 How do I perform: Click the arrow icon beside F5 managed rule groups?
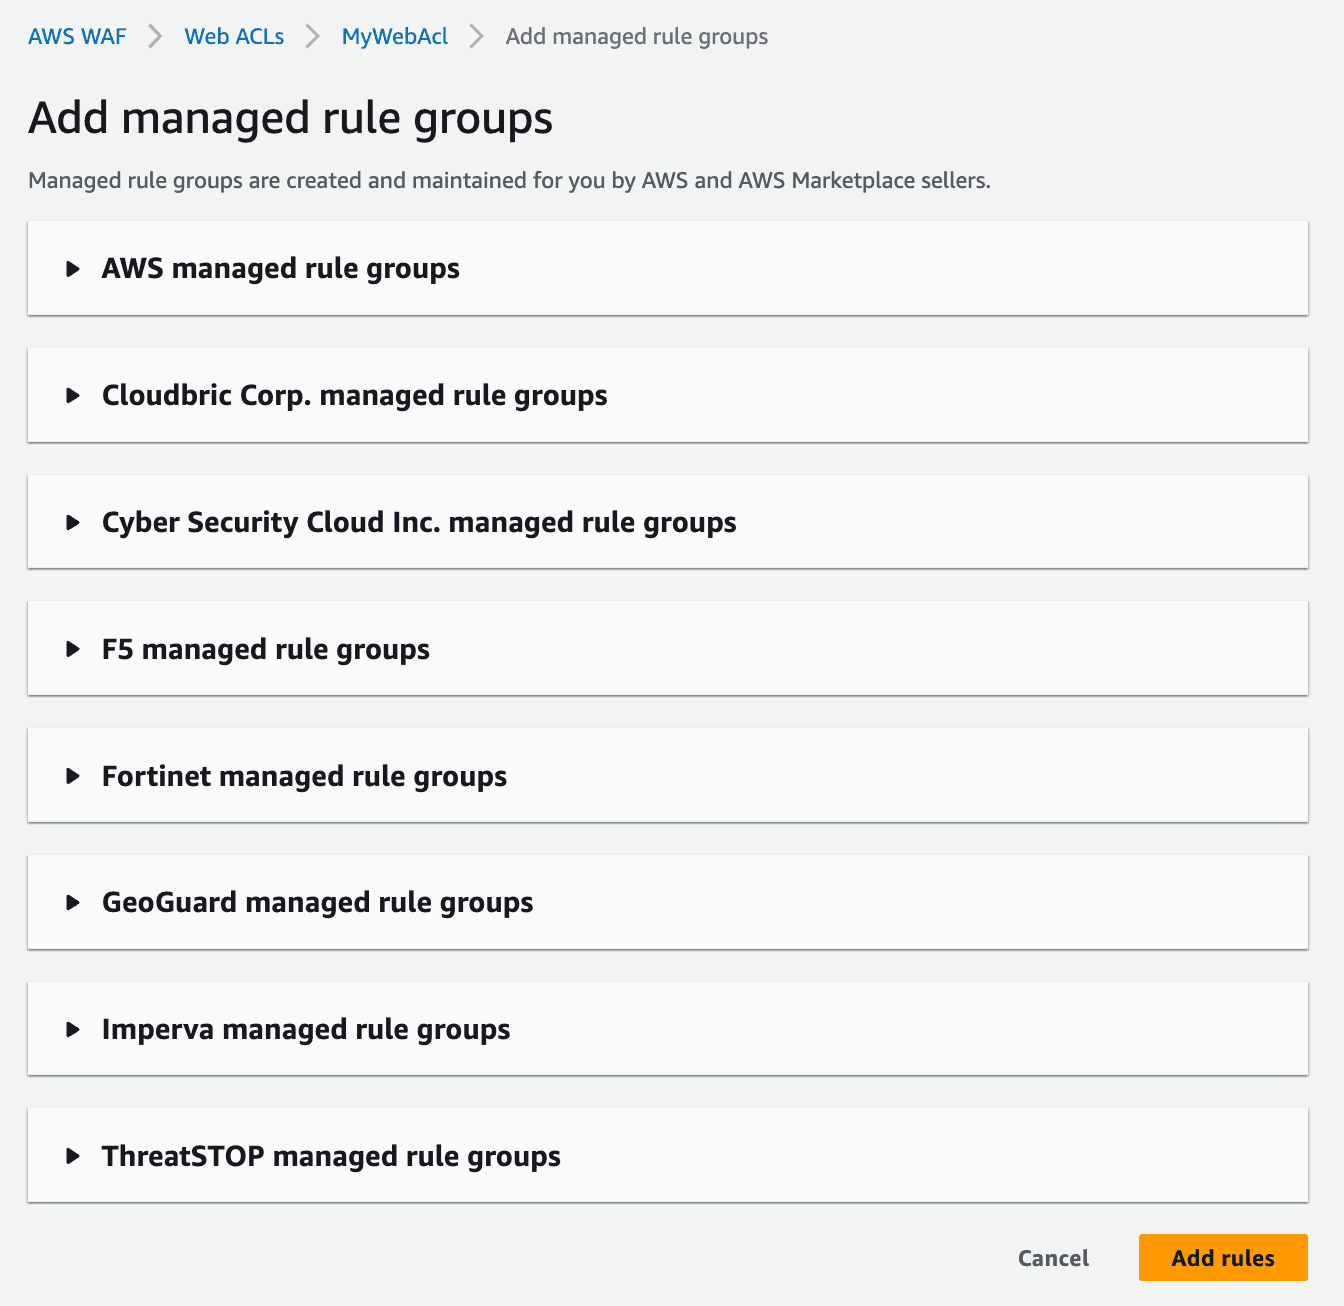[x=73, y=648]
